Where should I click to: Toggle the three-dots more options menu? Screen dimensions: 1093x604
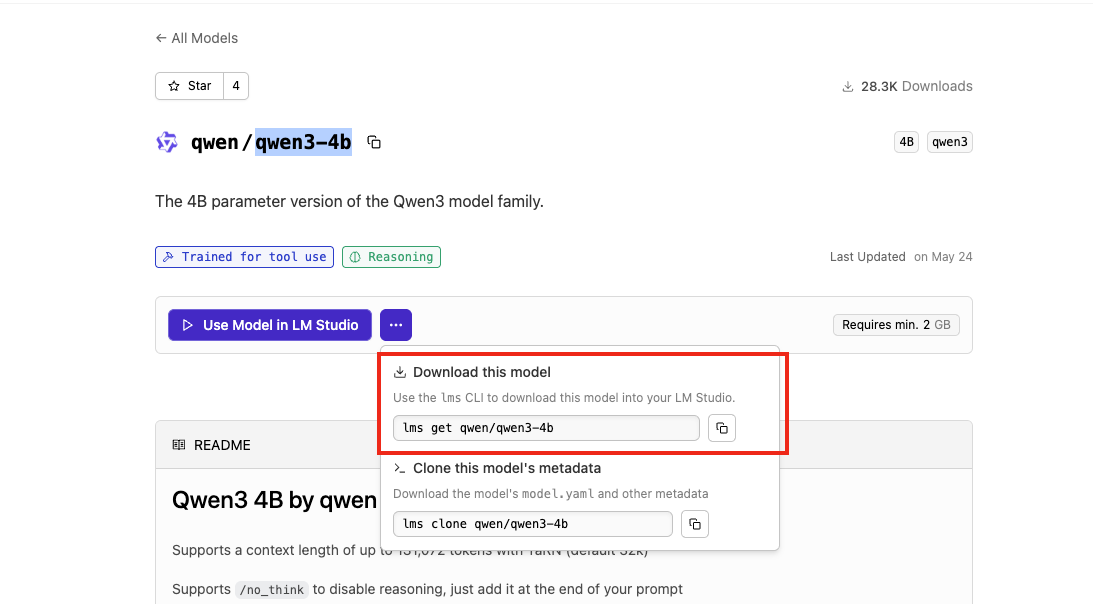[396, 325]
